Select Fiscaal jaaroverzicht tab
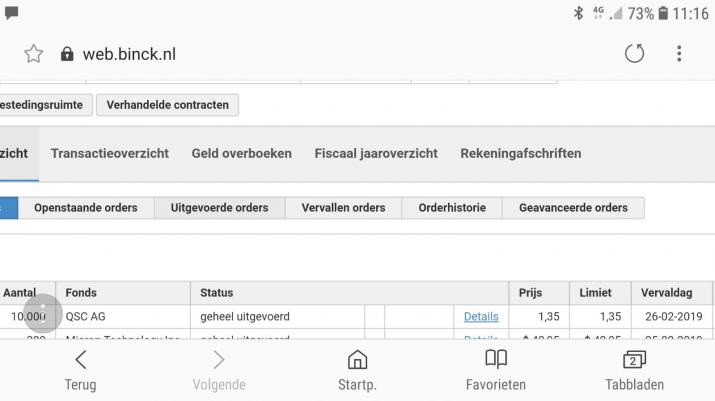Viewport: 715px width, 401px height. click(x=376, y=153)
